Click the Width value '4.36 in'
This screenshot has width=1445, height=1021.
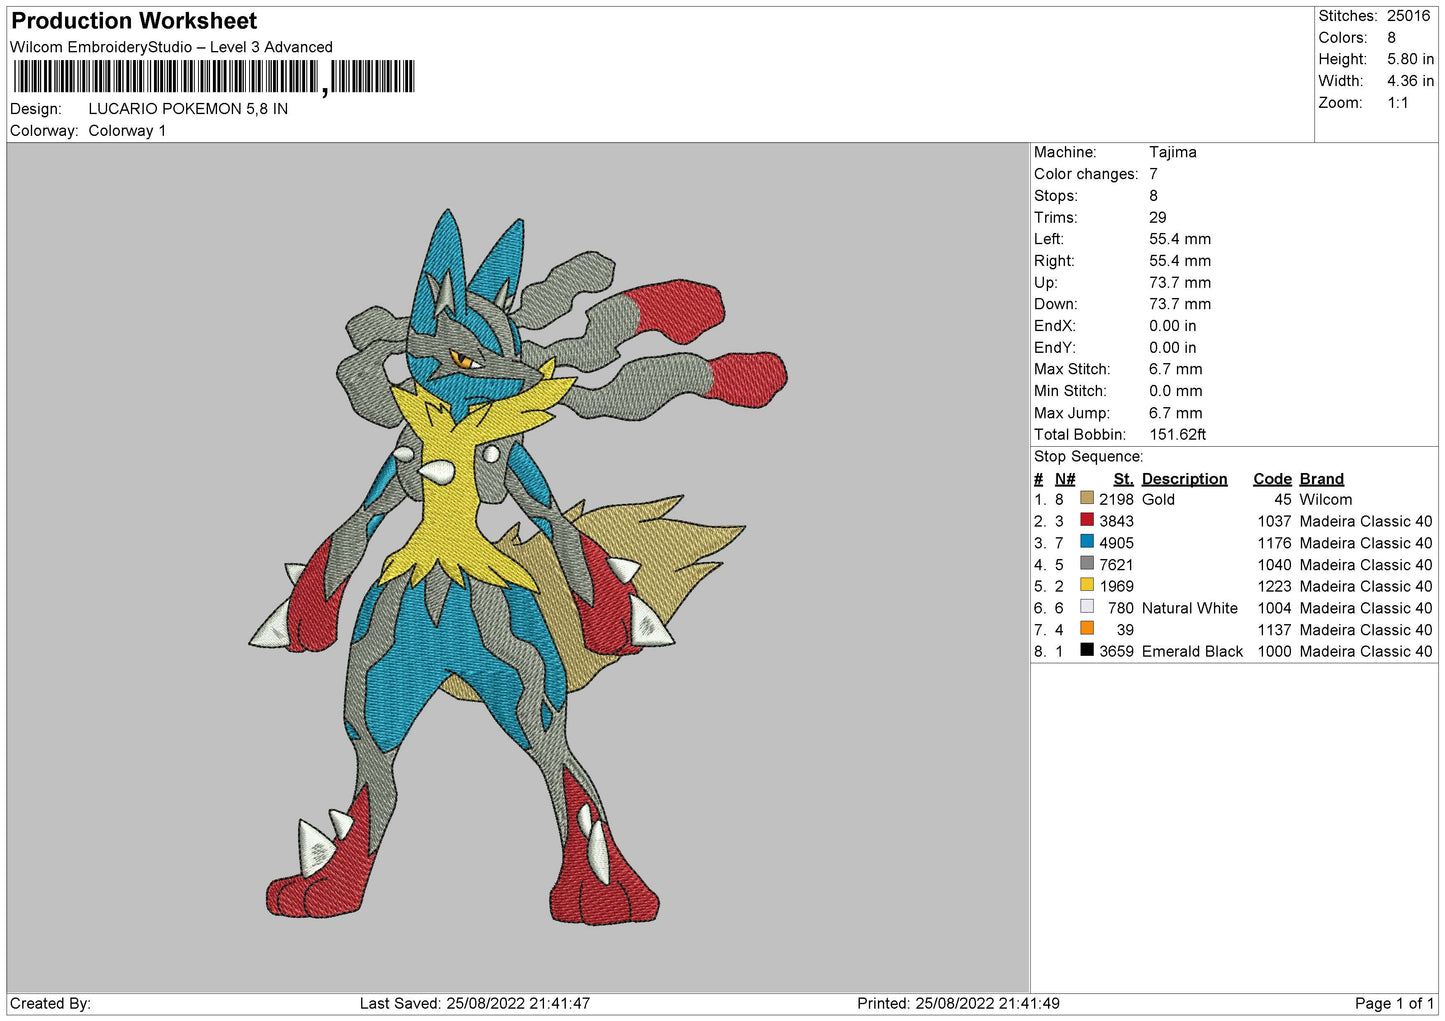[1410, 81]
